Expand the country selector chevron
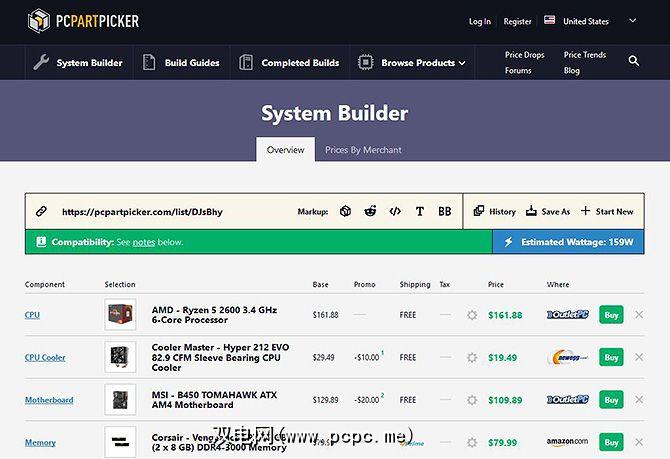 (x=633, y=21)
